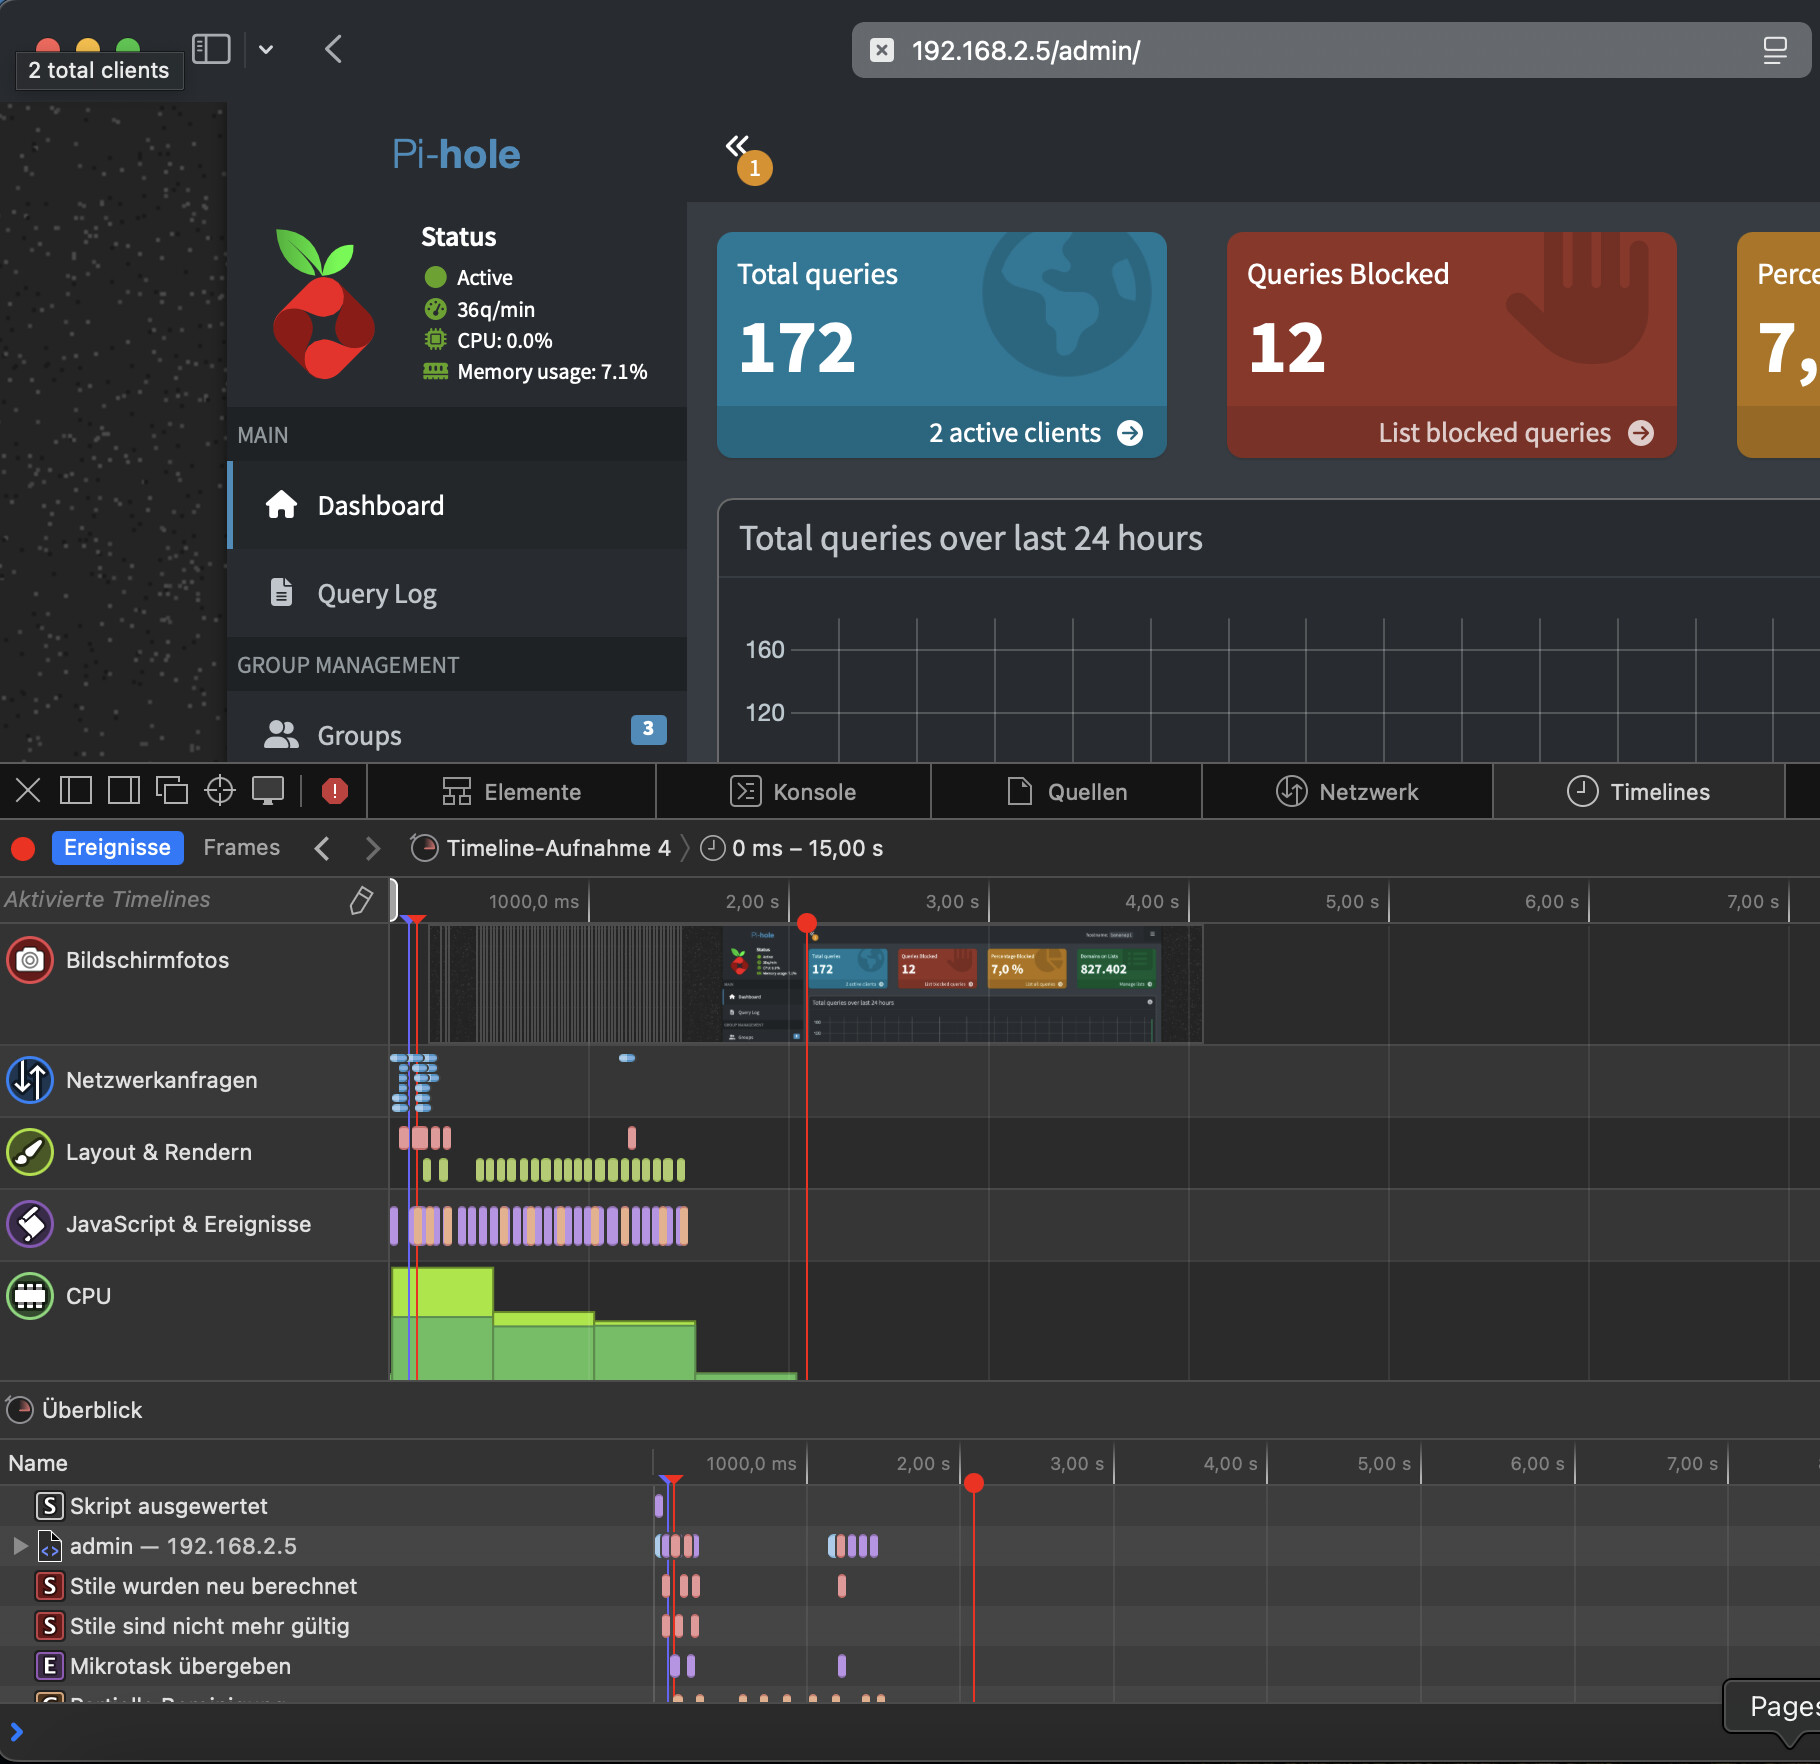Viewport: 1820px width, 1764px height.
Task: Switch to Ereignisse view
Action: click(117, 848)
